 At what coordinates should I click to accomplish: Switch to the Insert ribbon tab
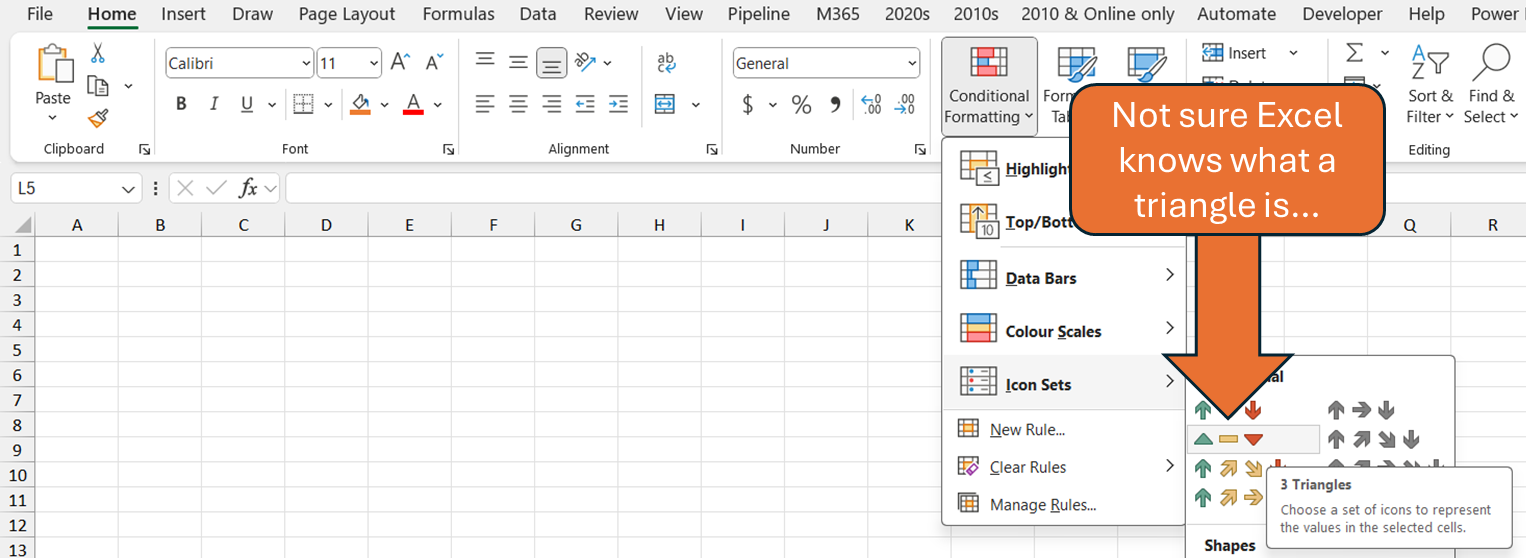tap(183, 14)
